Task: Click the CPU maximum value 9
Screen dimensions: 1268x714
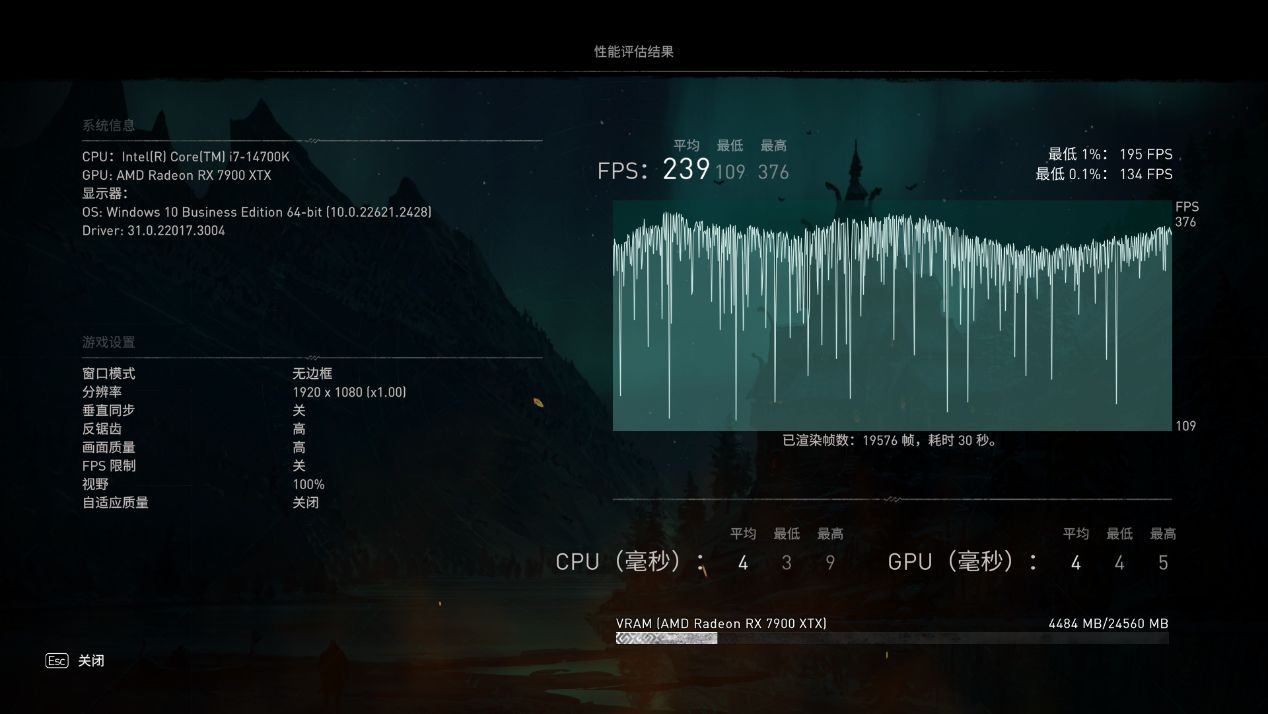Action: coord(830,563)
